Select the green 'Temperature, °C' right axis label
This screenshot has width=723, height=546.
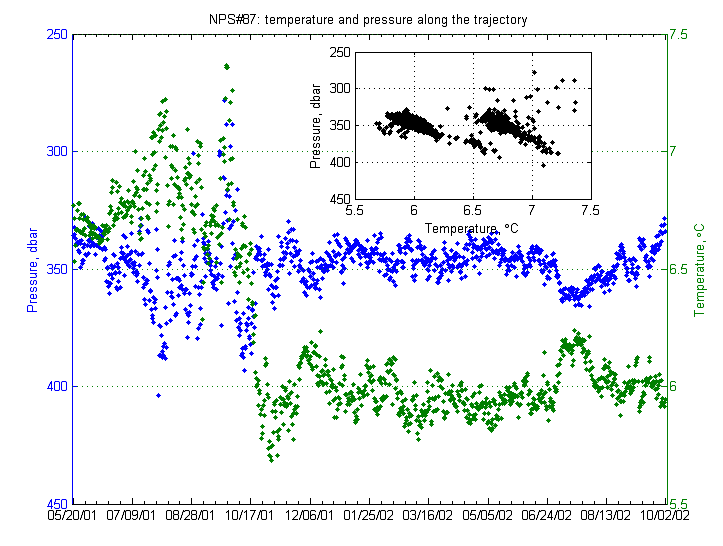[x=699, y=270]
